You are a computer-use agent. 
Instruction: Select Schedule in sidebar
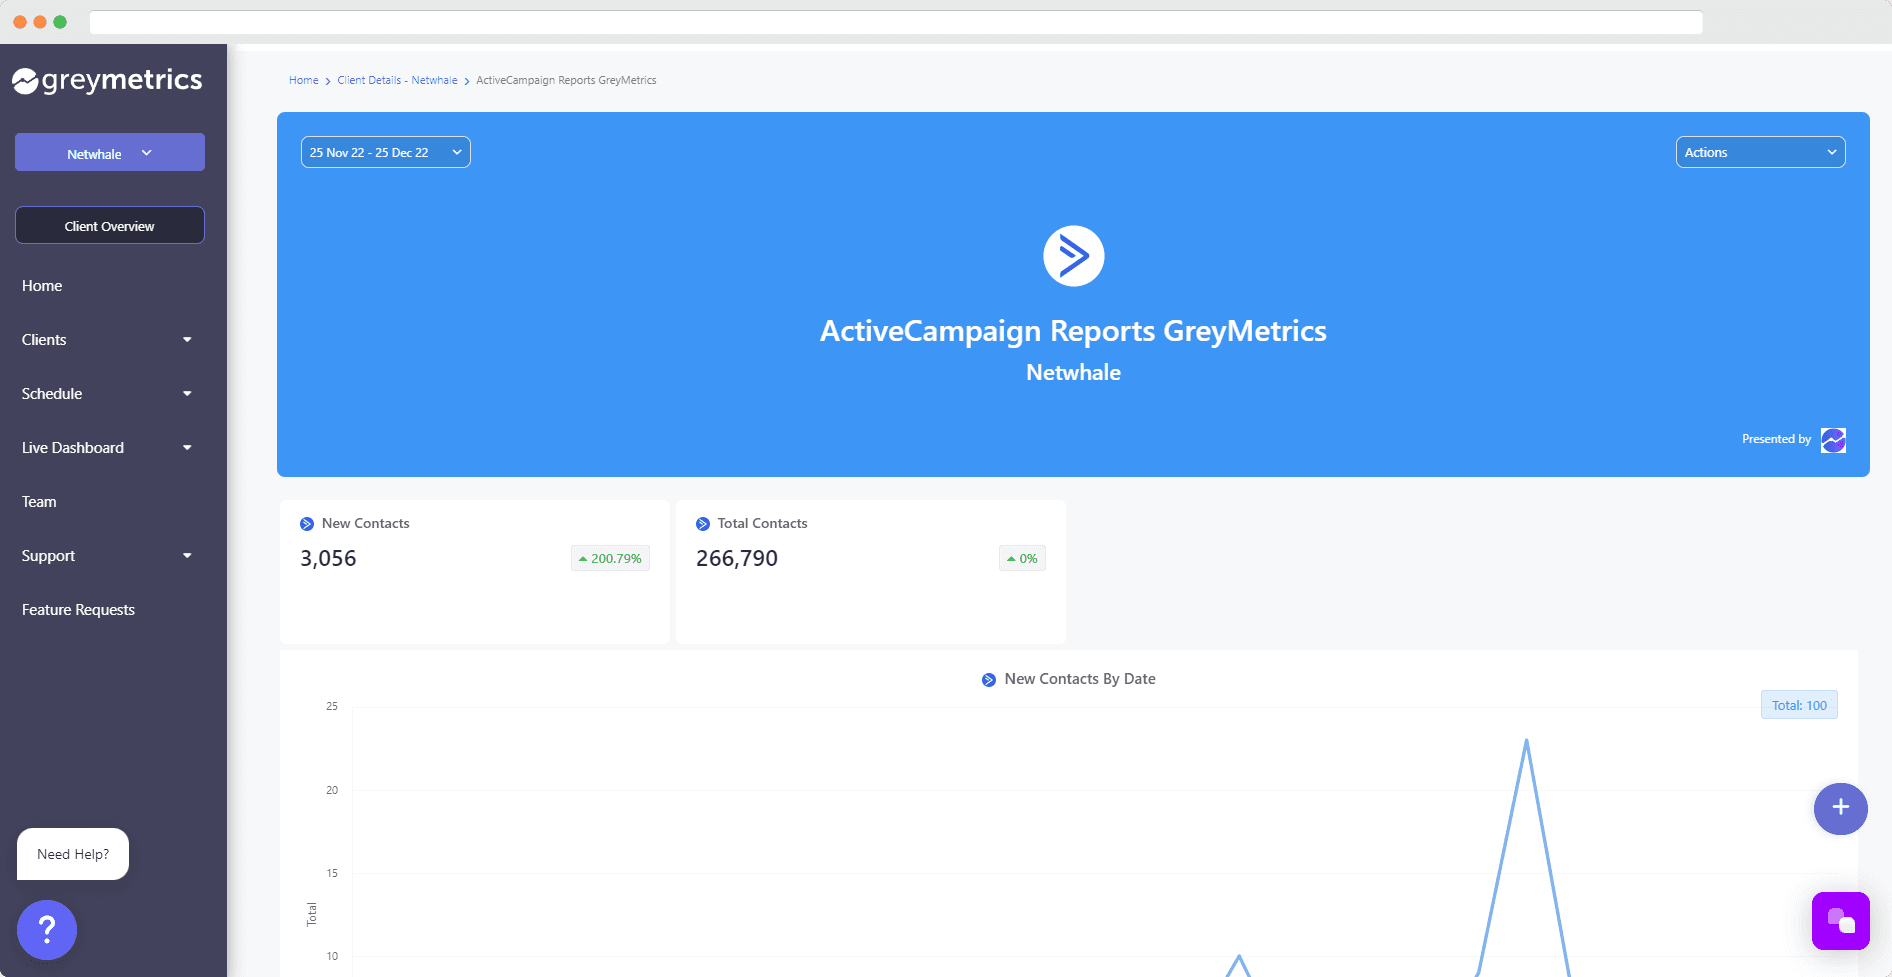coord(52,394)
